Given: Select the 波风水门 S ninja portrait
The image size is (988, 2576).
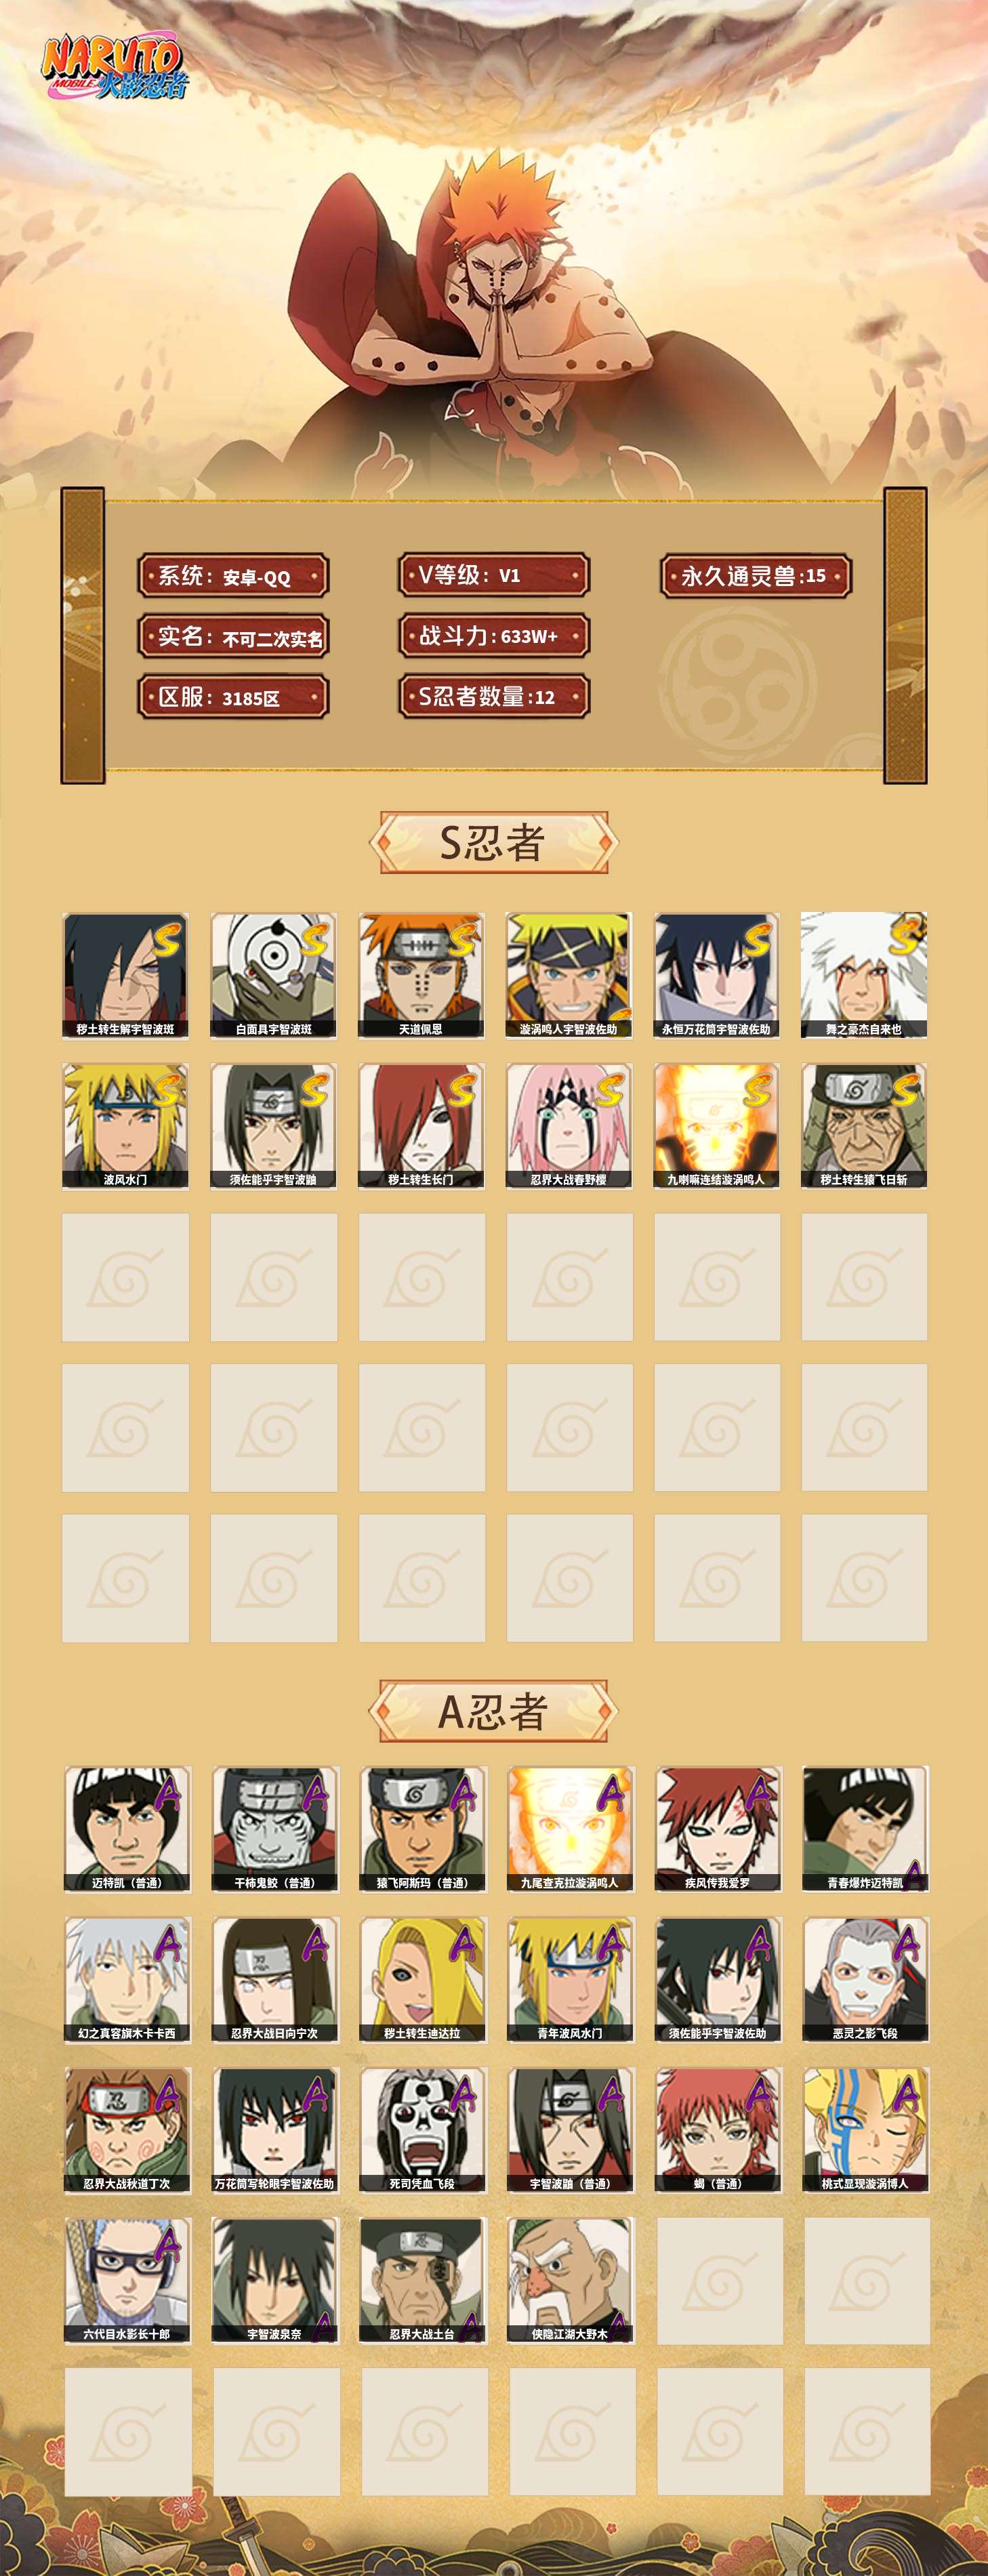Looking at the screenshot, I should pos(125,1126).
